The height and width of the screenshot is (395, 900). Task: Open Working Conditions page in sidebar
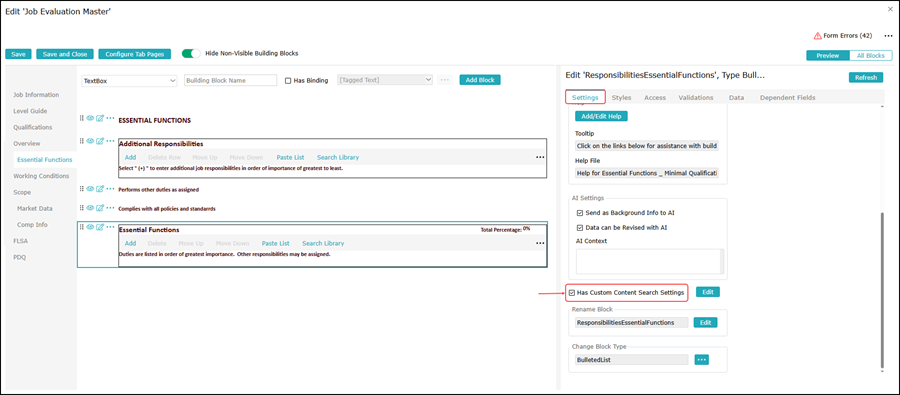click(41, 176)
